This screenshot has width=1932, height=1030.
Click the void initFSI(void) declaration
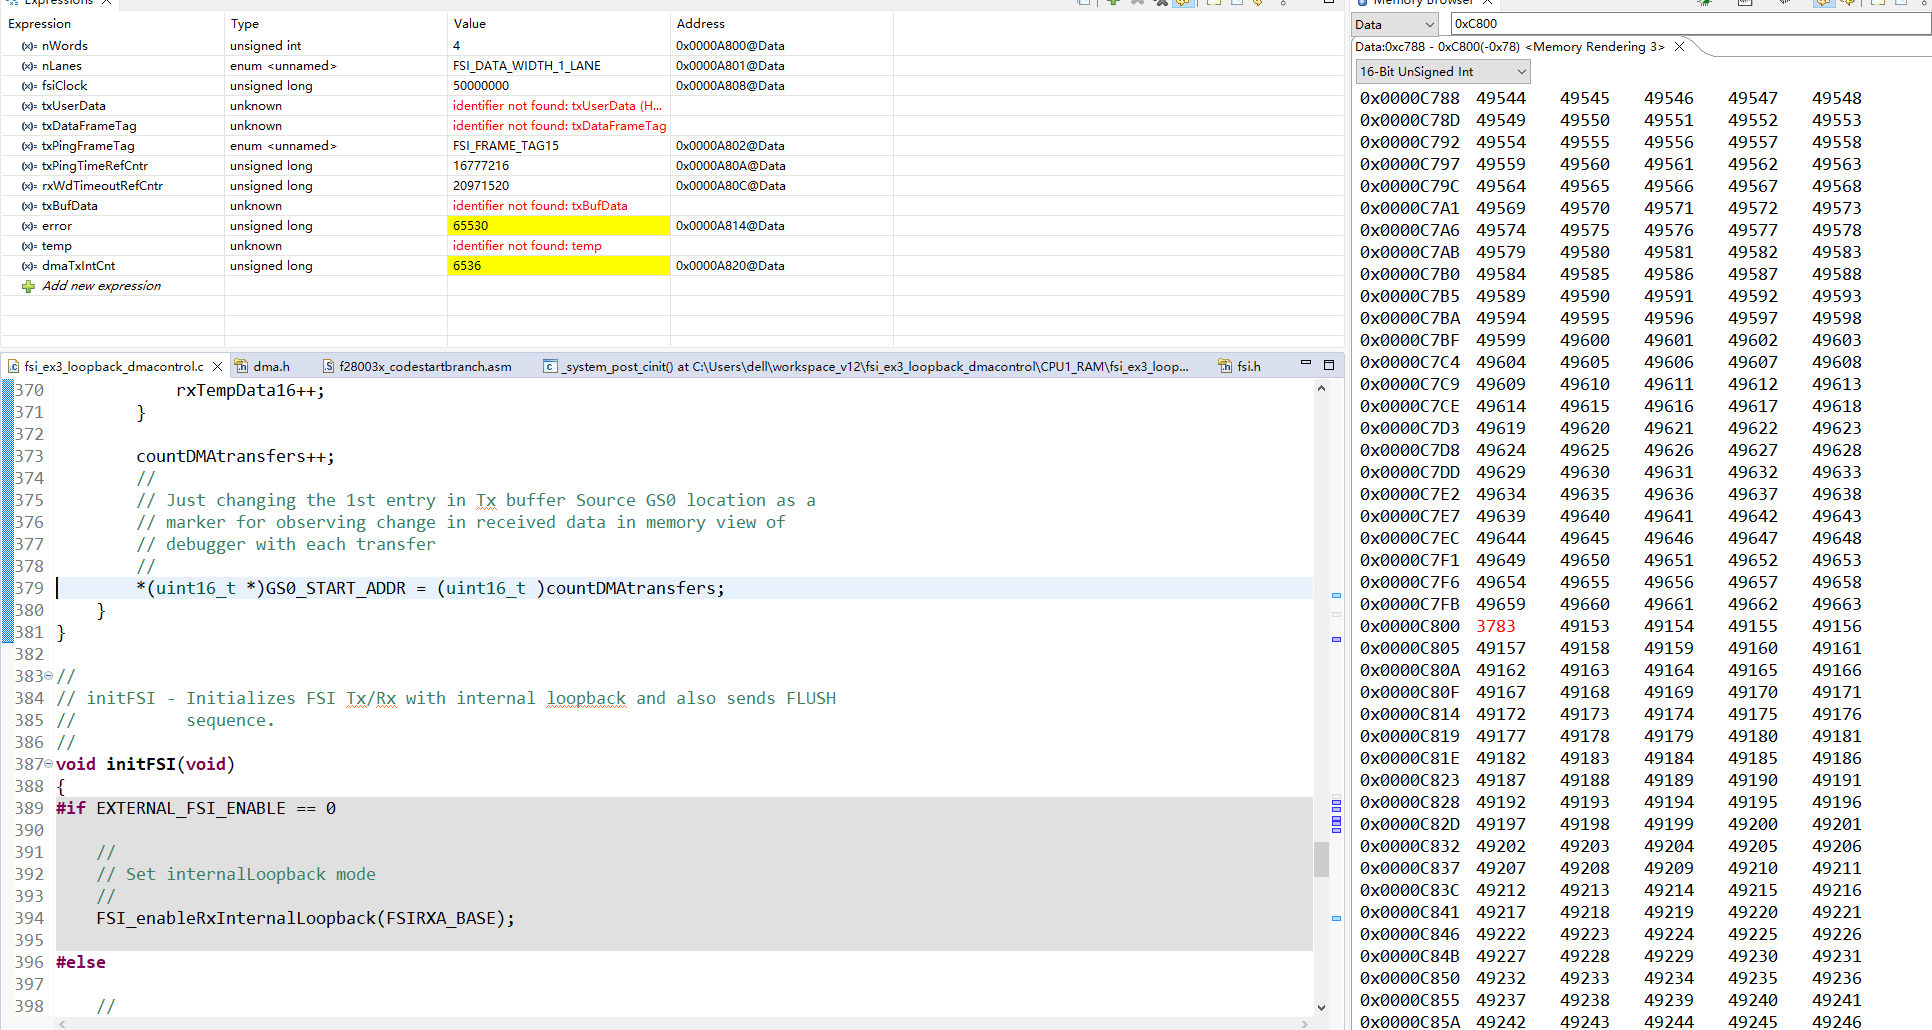pyautogui.click(x=145, y=764)
